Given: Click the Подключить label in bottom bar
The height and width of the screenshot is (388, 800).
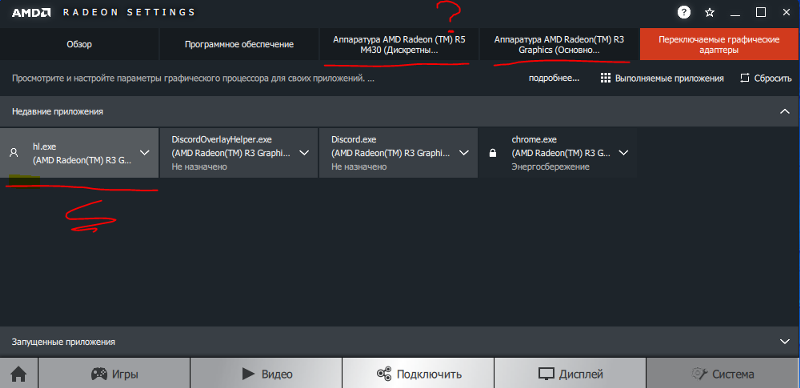Looking at the screenshot, I should (429, 374).
